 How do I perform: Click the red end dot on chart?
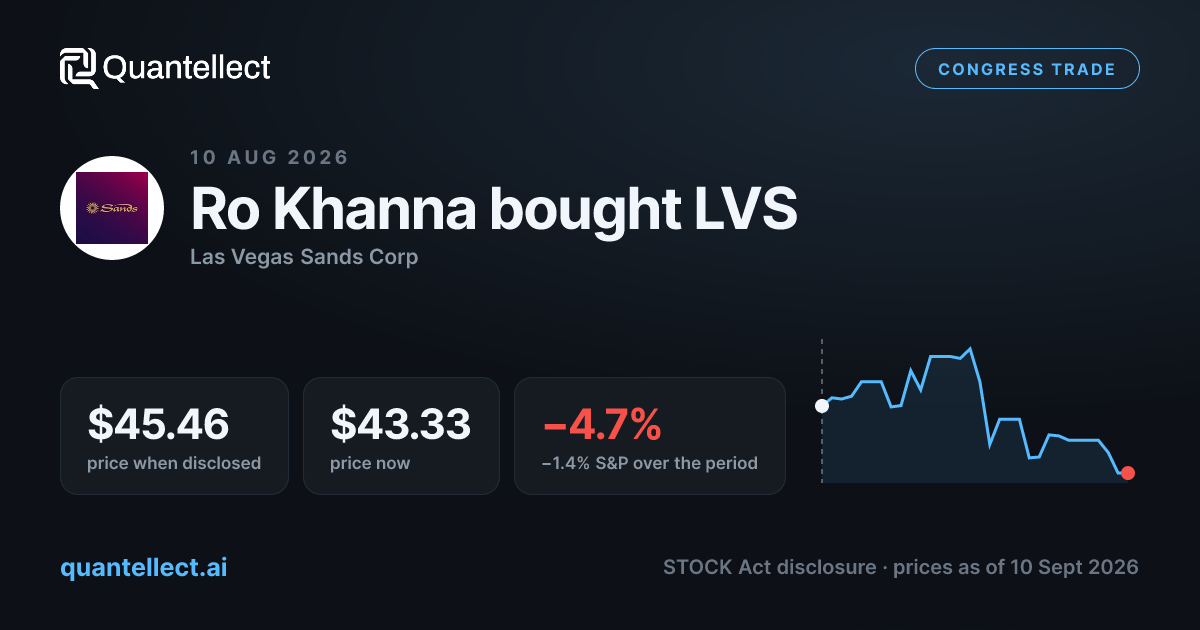coord(1128,473)
